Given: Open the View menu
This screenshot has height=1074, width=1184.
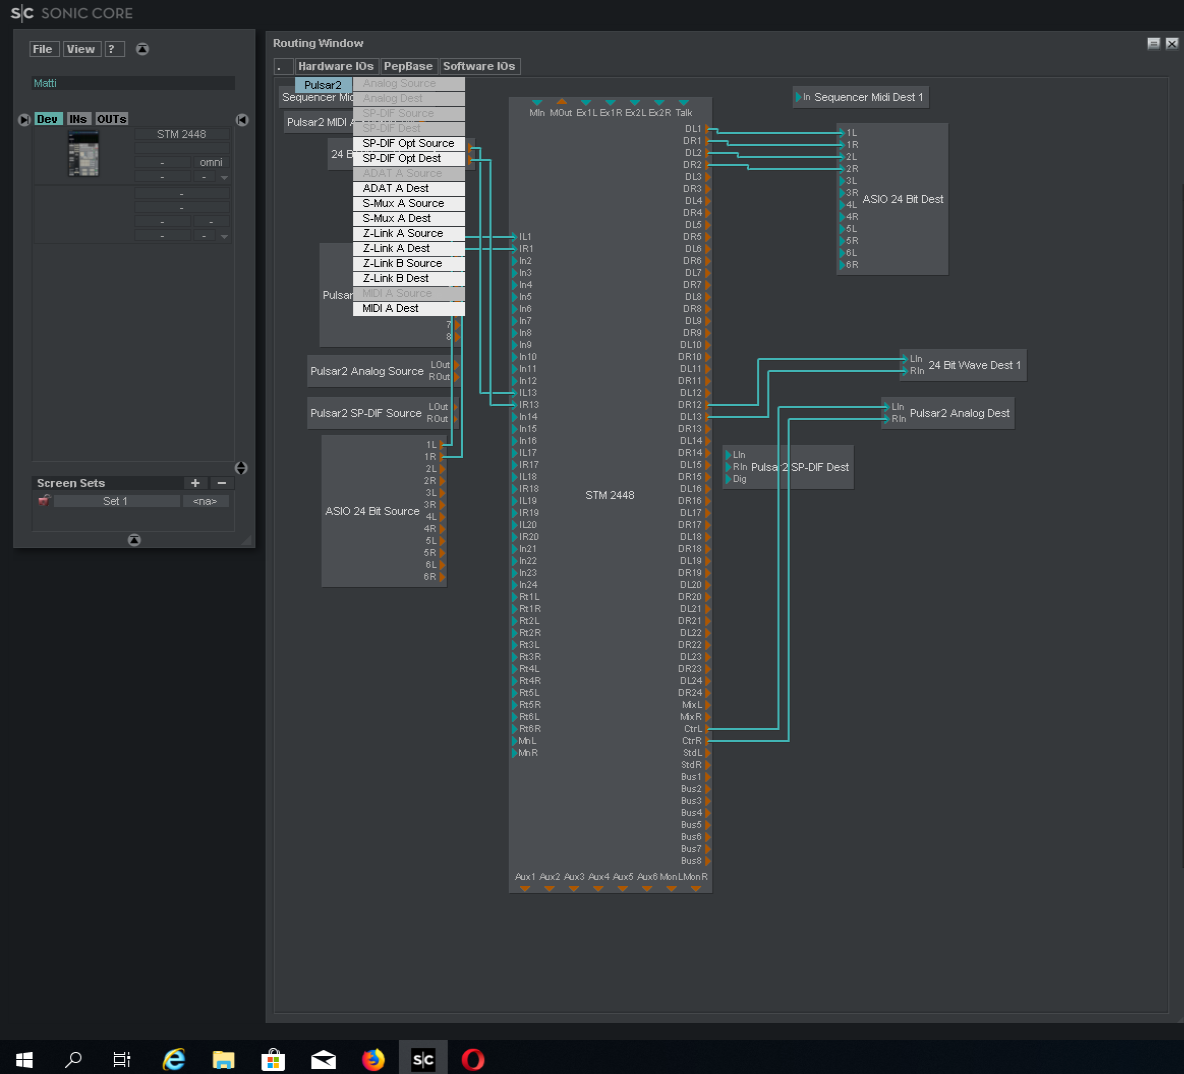Looking at the screenshot, I should coord(81,49).
